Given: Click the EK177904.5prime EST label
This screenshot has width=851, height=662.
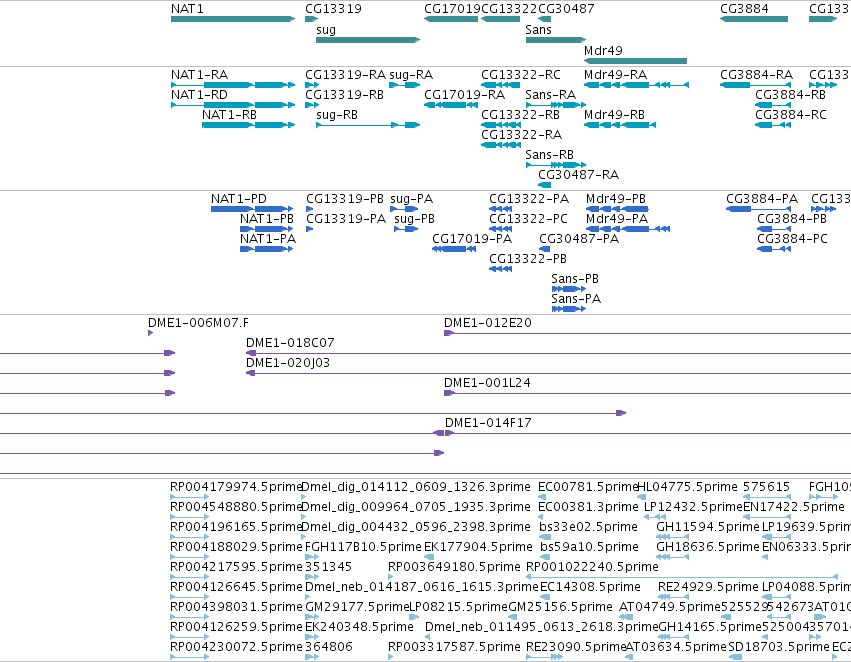Looking at the screenshot, I should click(x=478, y=547).
